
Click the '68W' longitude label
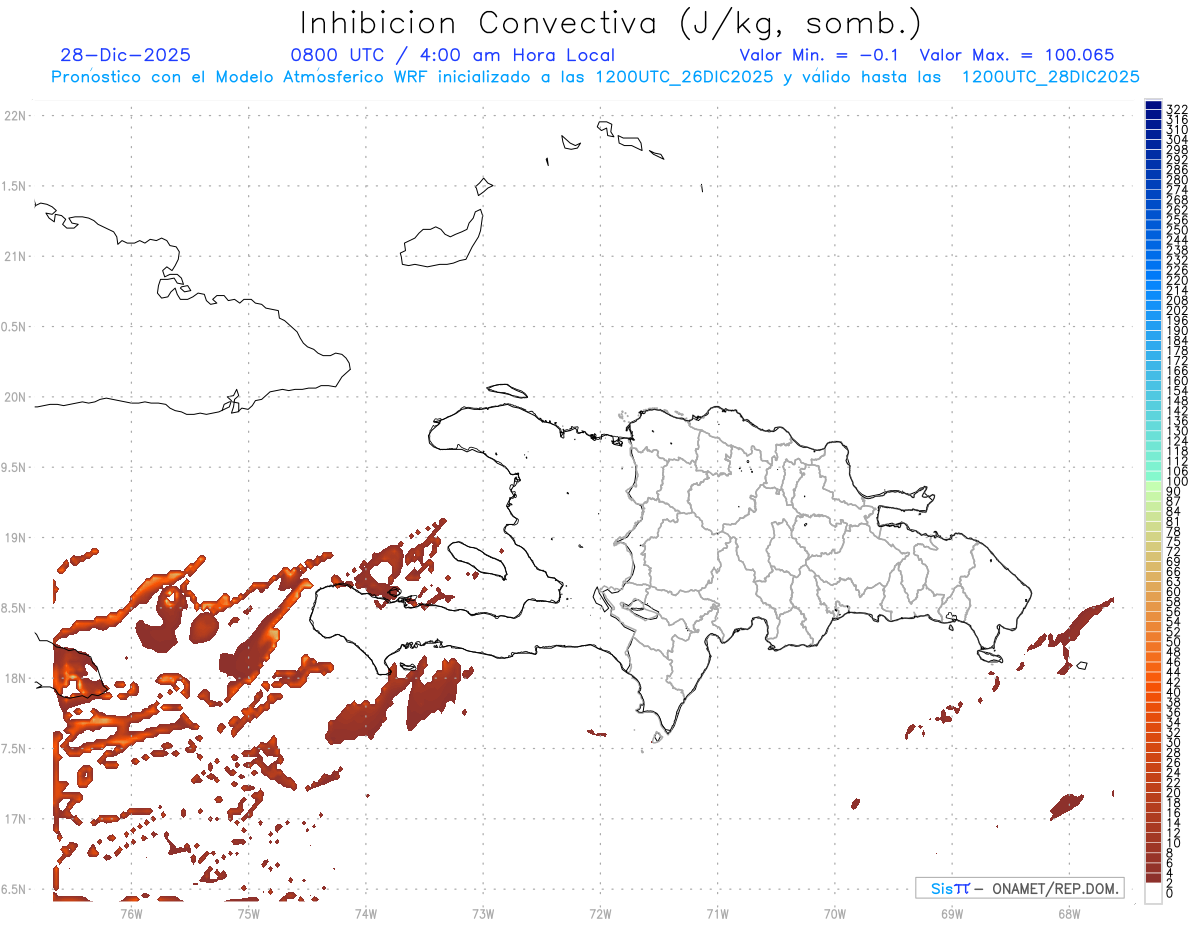[x=1069, y=913]
